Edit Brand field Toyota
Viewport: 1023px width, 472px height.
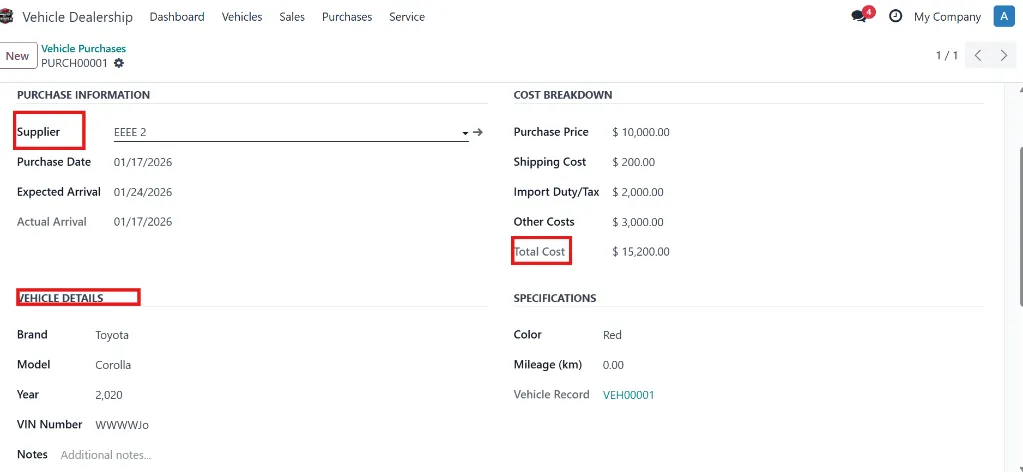[112, 335]
